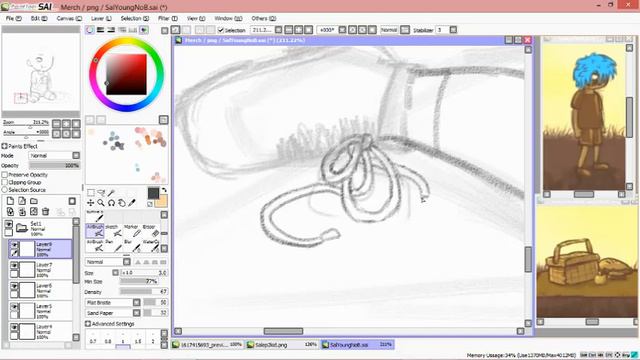Open the Canvas menu

pyautogui.click(x=69, y=18)
